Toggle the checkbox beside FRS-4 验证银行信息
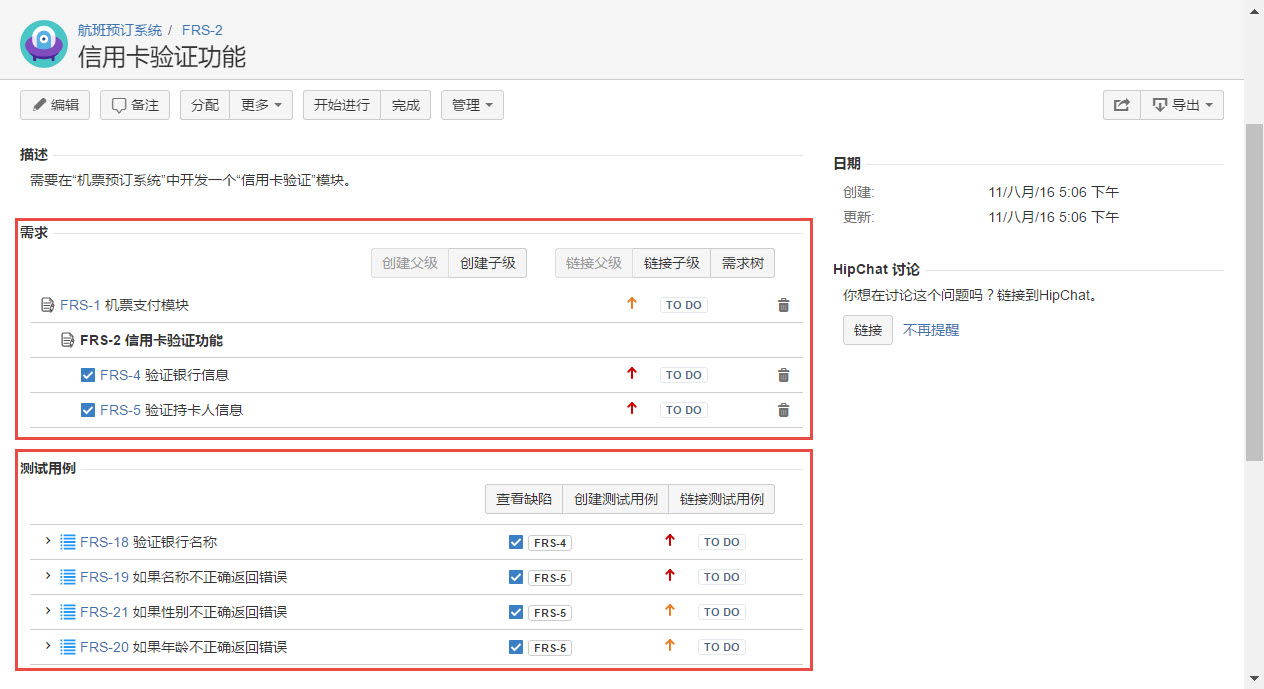1264x689 pixels. [x=88, y=375]
